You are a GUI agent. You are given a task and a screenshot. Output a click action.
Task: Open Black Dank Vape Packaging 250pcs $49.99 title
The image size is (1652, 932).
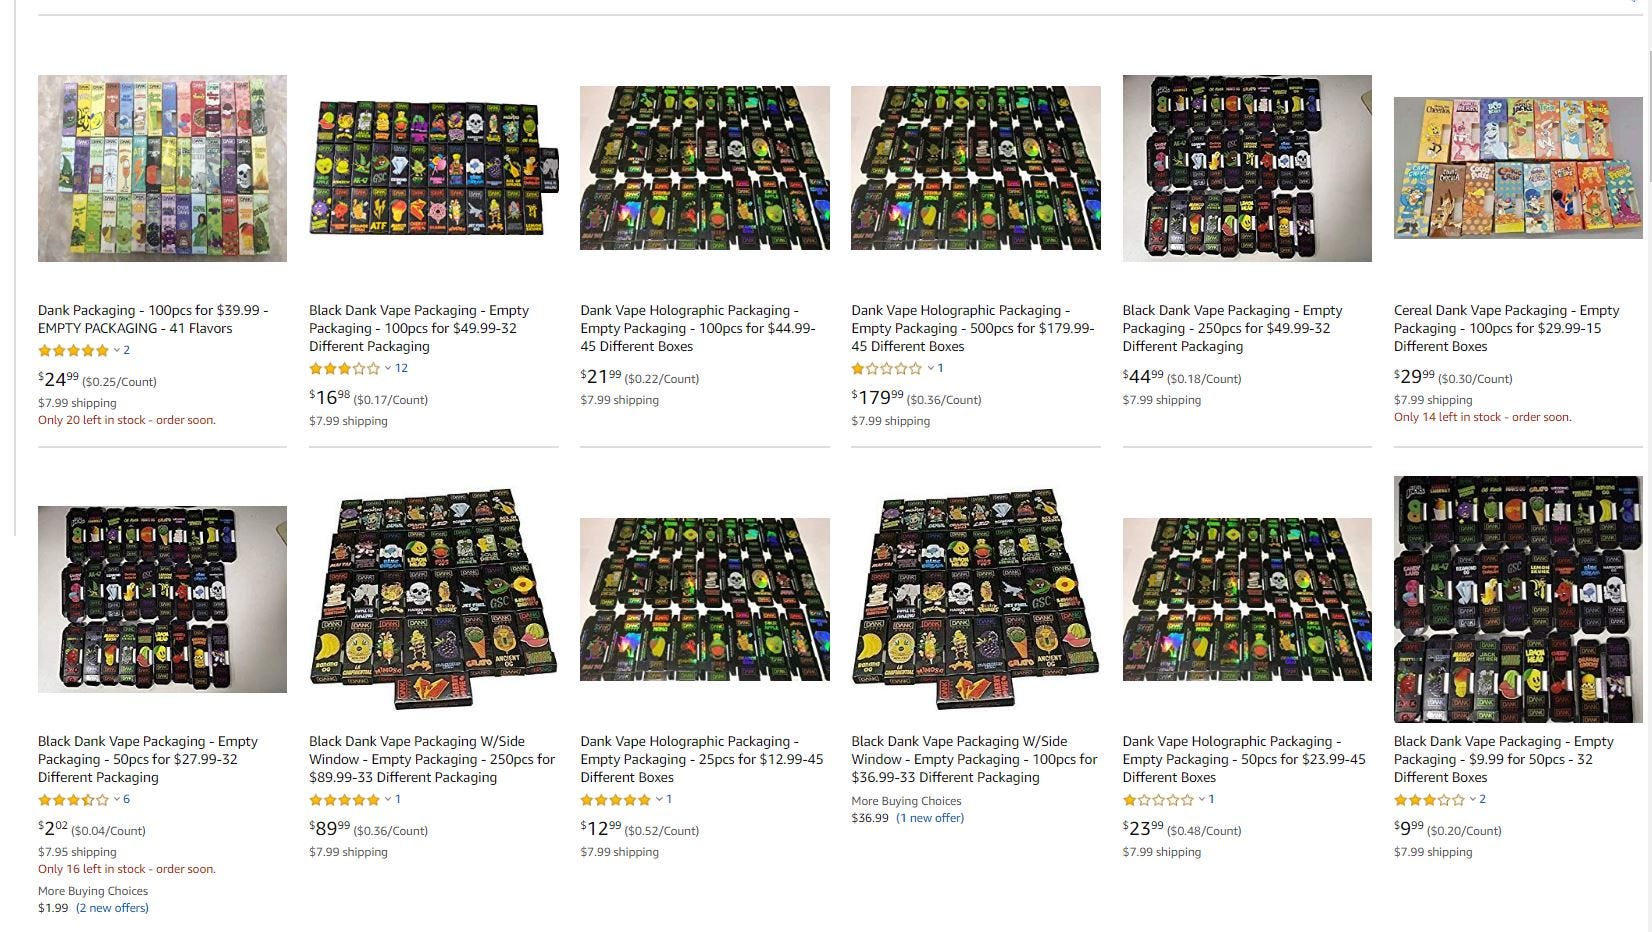(x=1232, y=328)
